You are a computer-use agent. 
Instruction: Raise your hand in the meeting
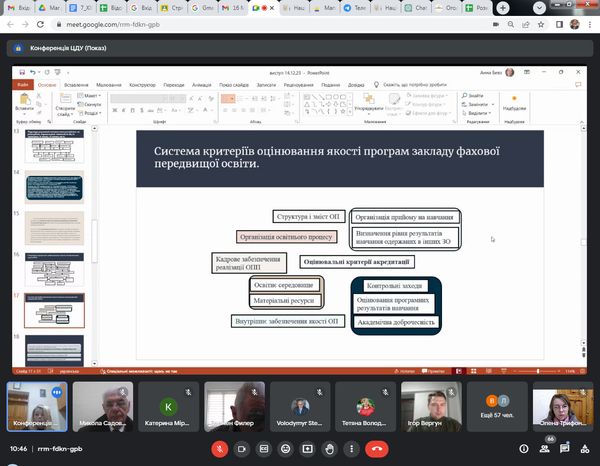click(x=332, y=449)
